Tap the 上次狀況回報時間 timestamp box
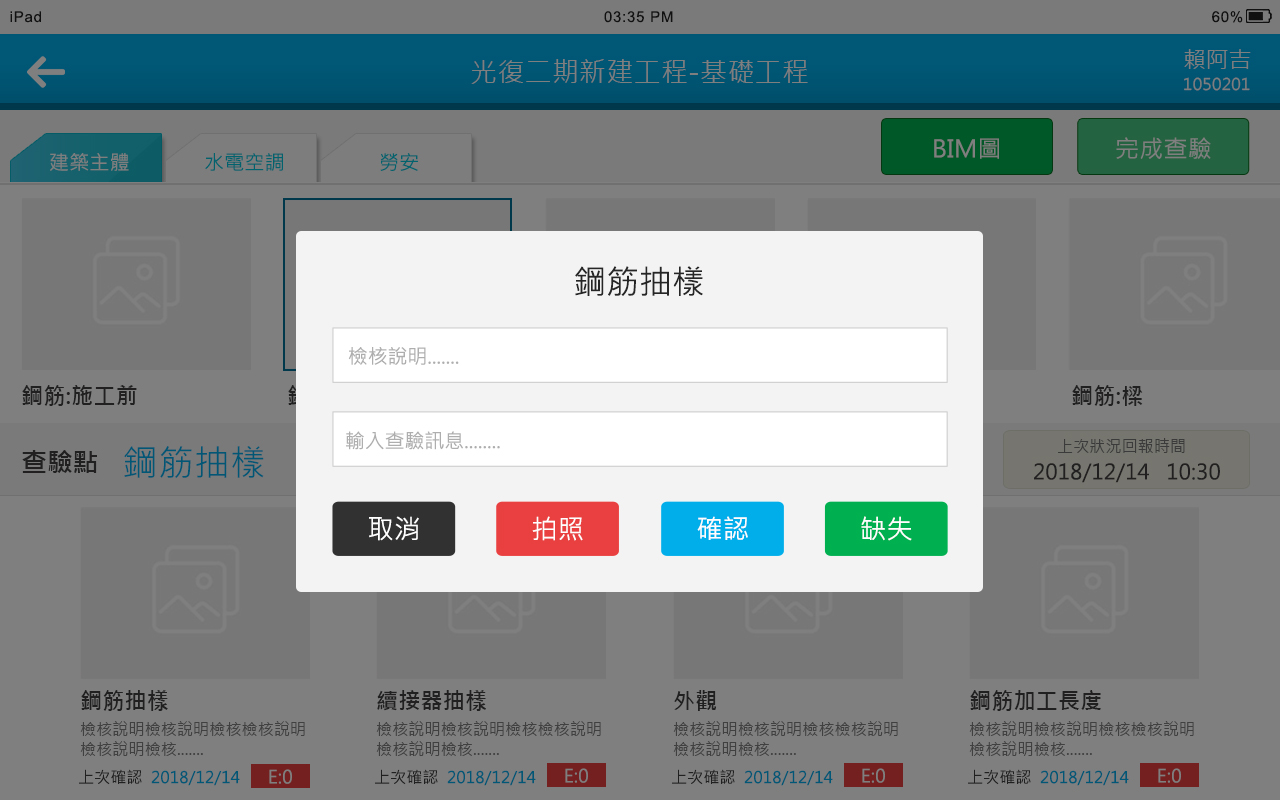The width and height of the screenshot is (1280, 800). click(1126, 460)
